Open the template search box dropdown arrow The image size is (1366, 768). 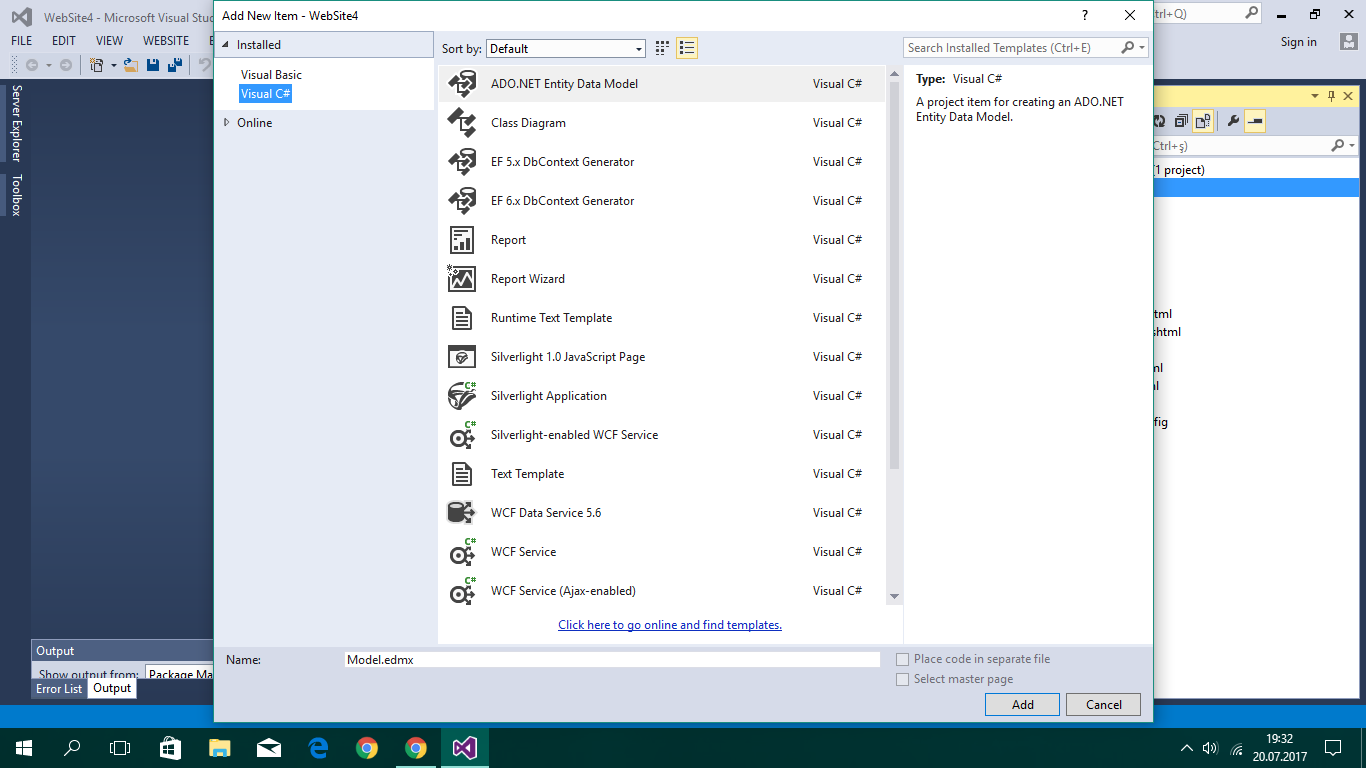(x=1142, y=47)
